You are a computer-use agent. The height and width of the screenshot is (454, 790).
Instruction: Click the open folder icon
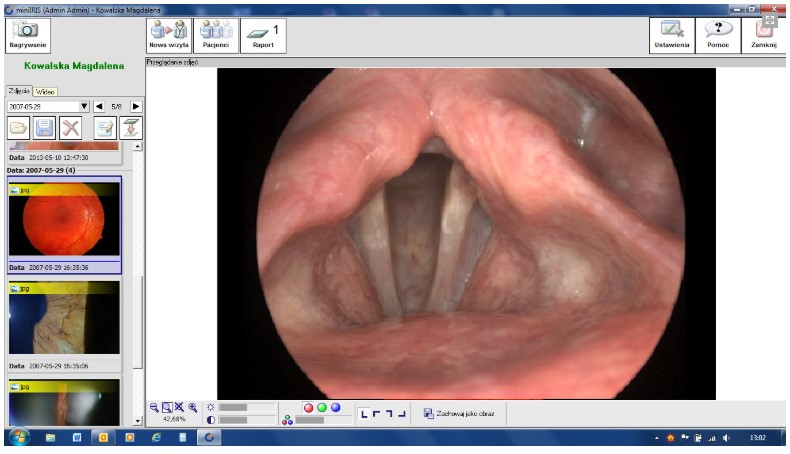[18, 127]
